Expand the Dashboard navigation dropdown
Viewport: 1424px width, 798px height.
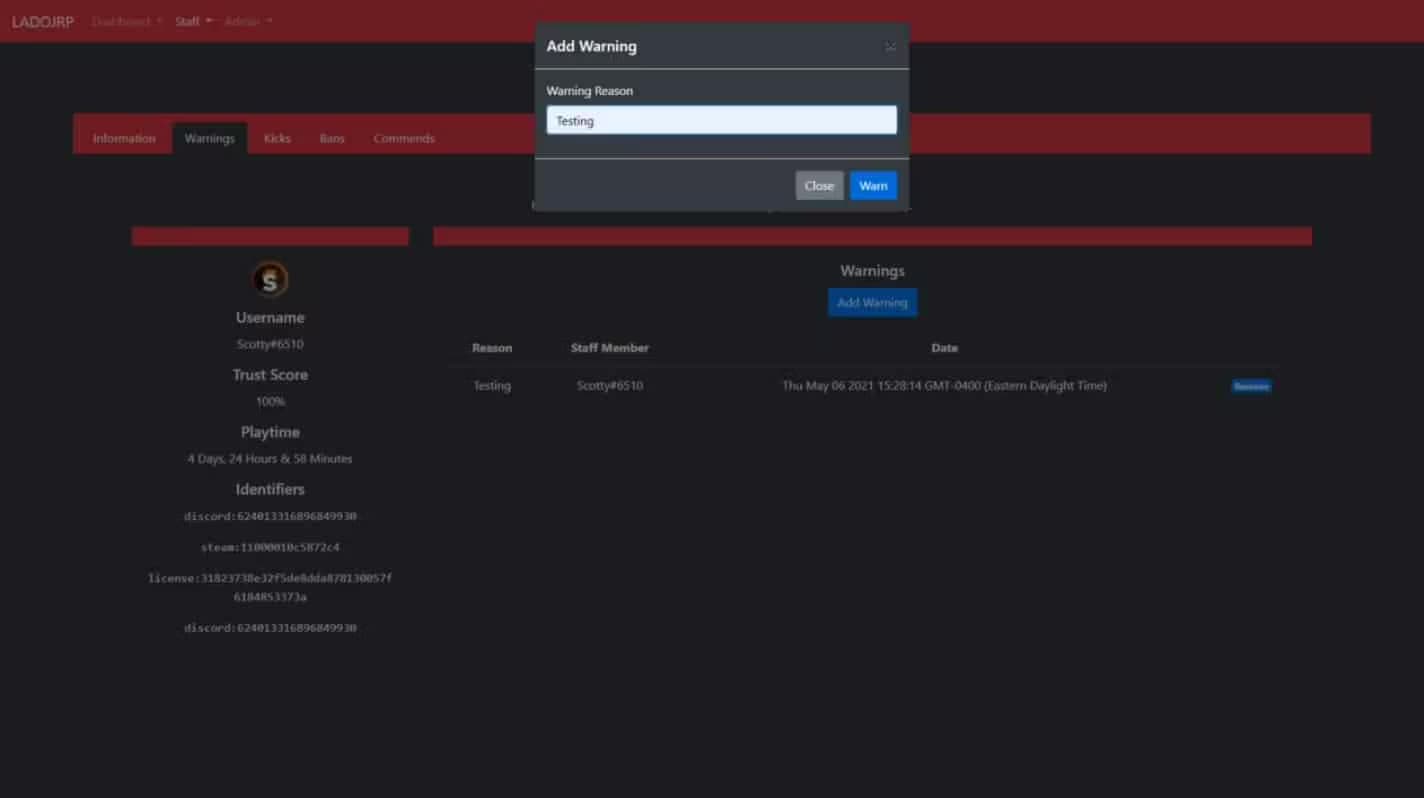coord(123,20)
